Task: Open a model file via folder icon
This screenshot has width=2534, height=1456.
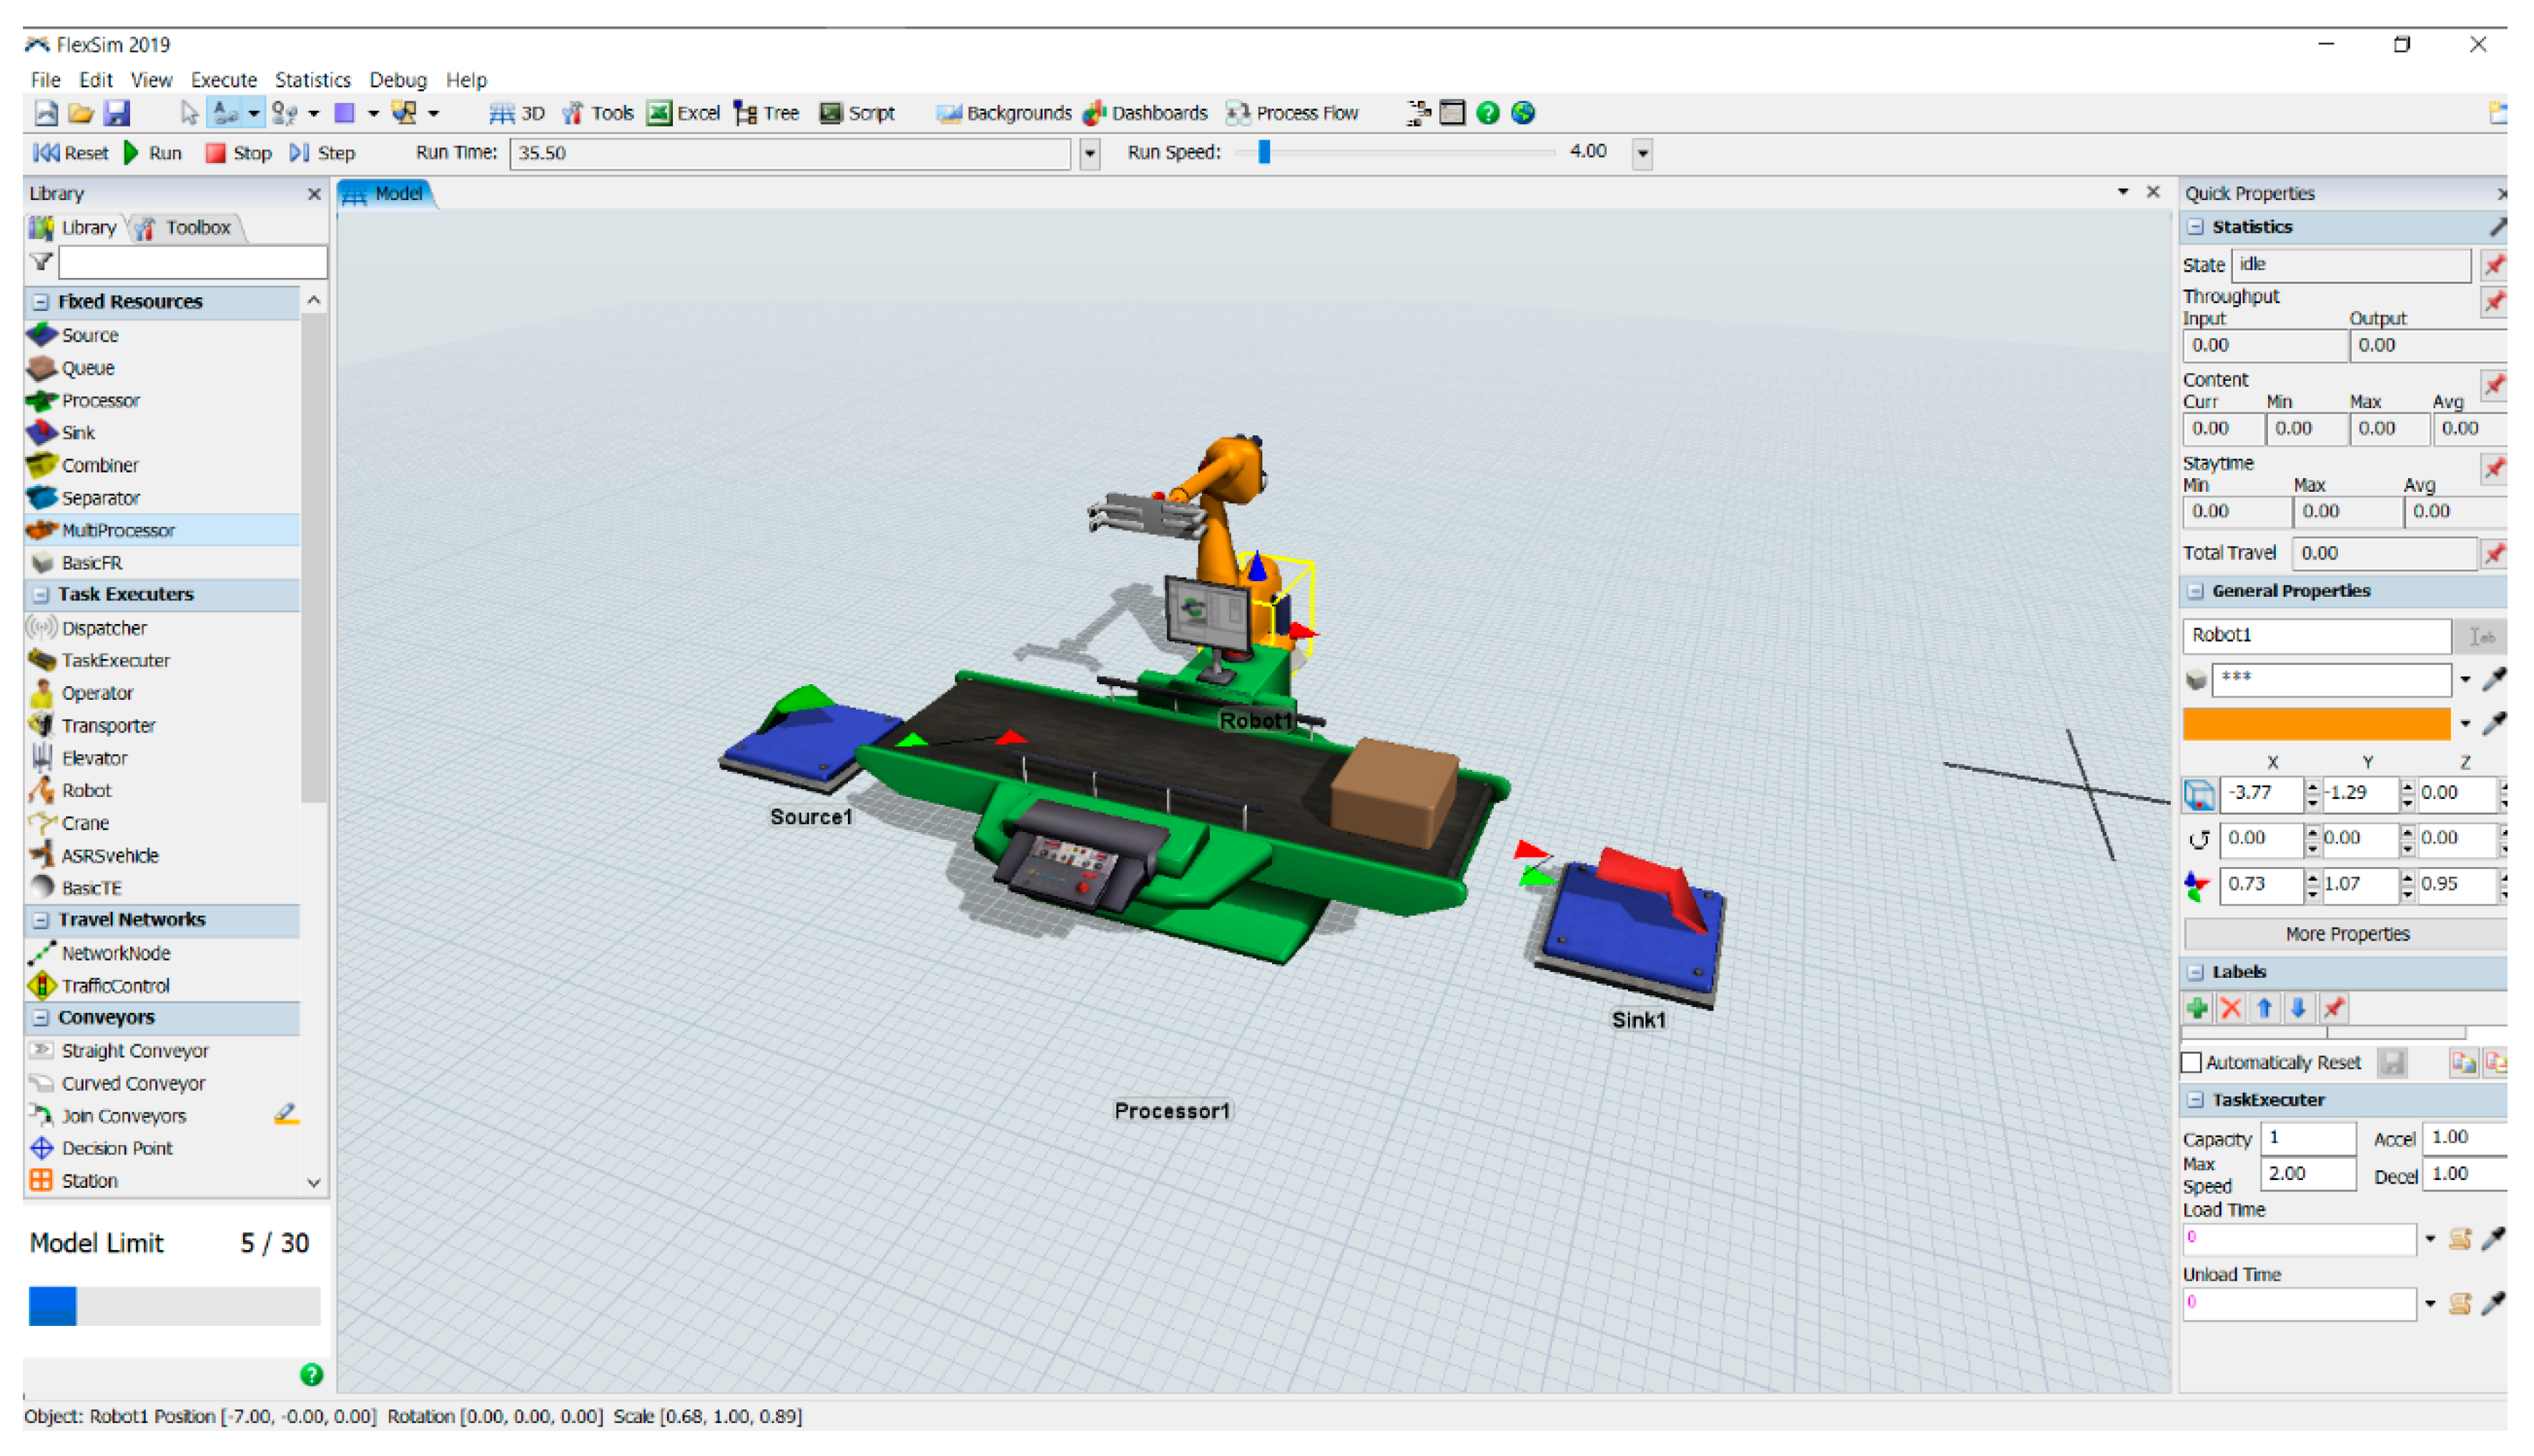Action: [x=81, y=113]
